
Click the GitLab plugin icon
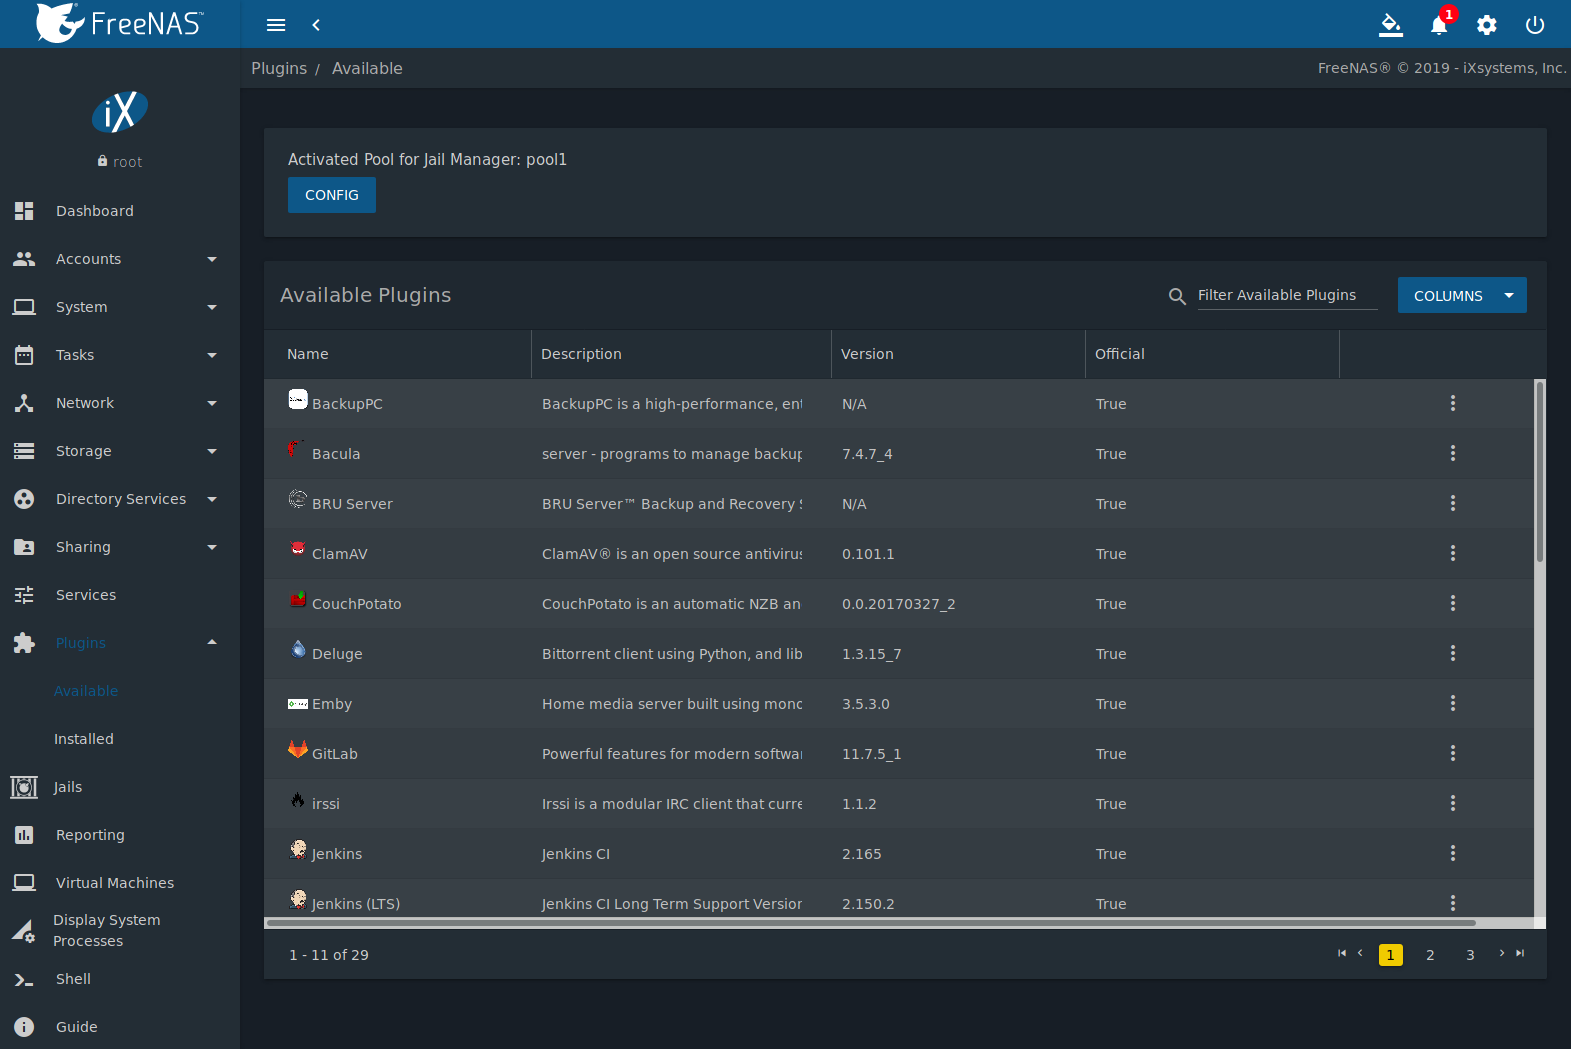point(298,749)
